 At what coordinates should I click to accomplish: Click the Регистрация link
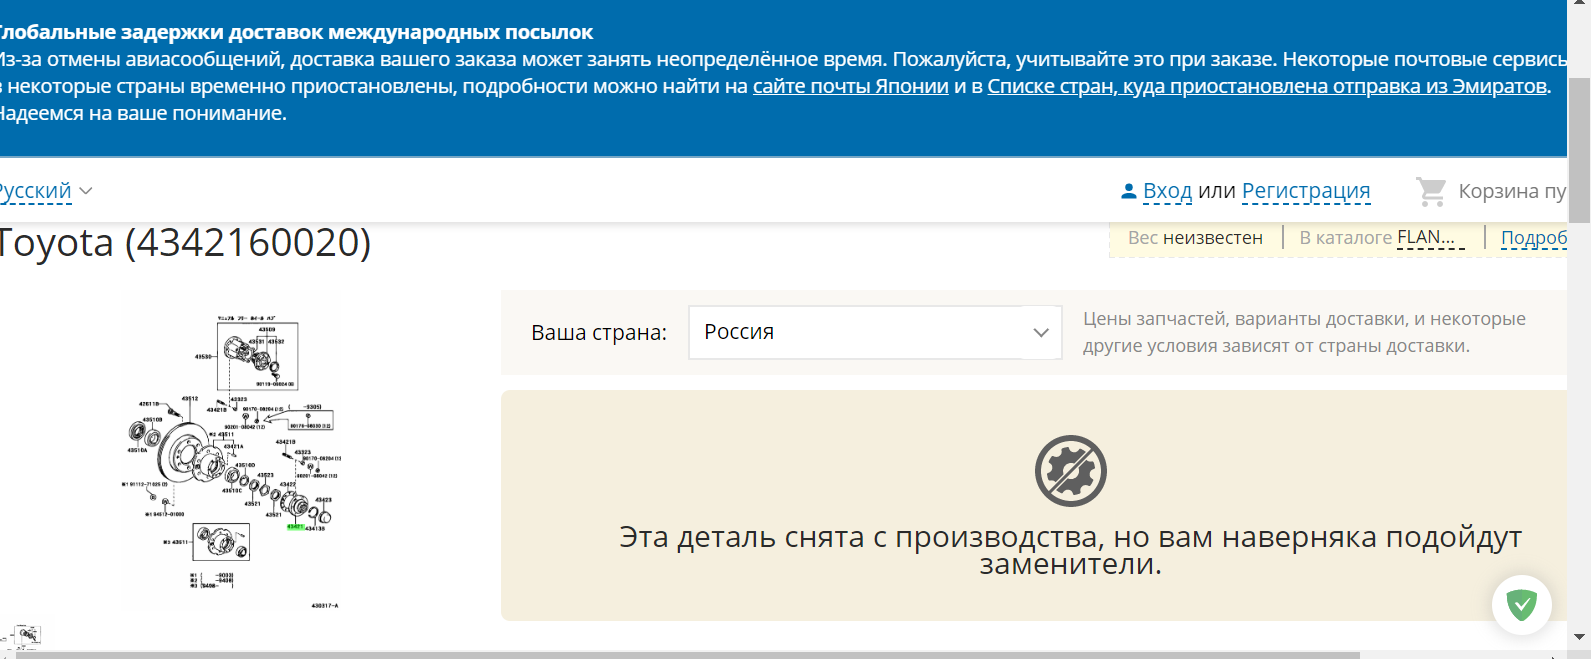(x=1306, y=191)
